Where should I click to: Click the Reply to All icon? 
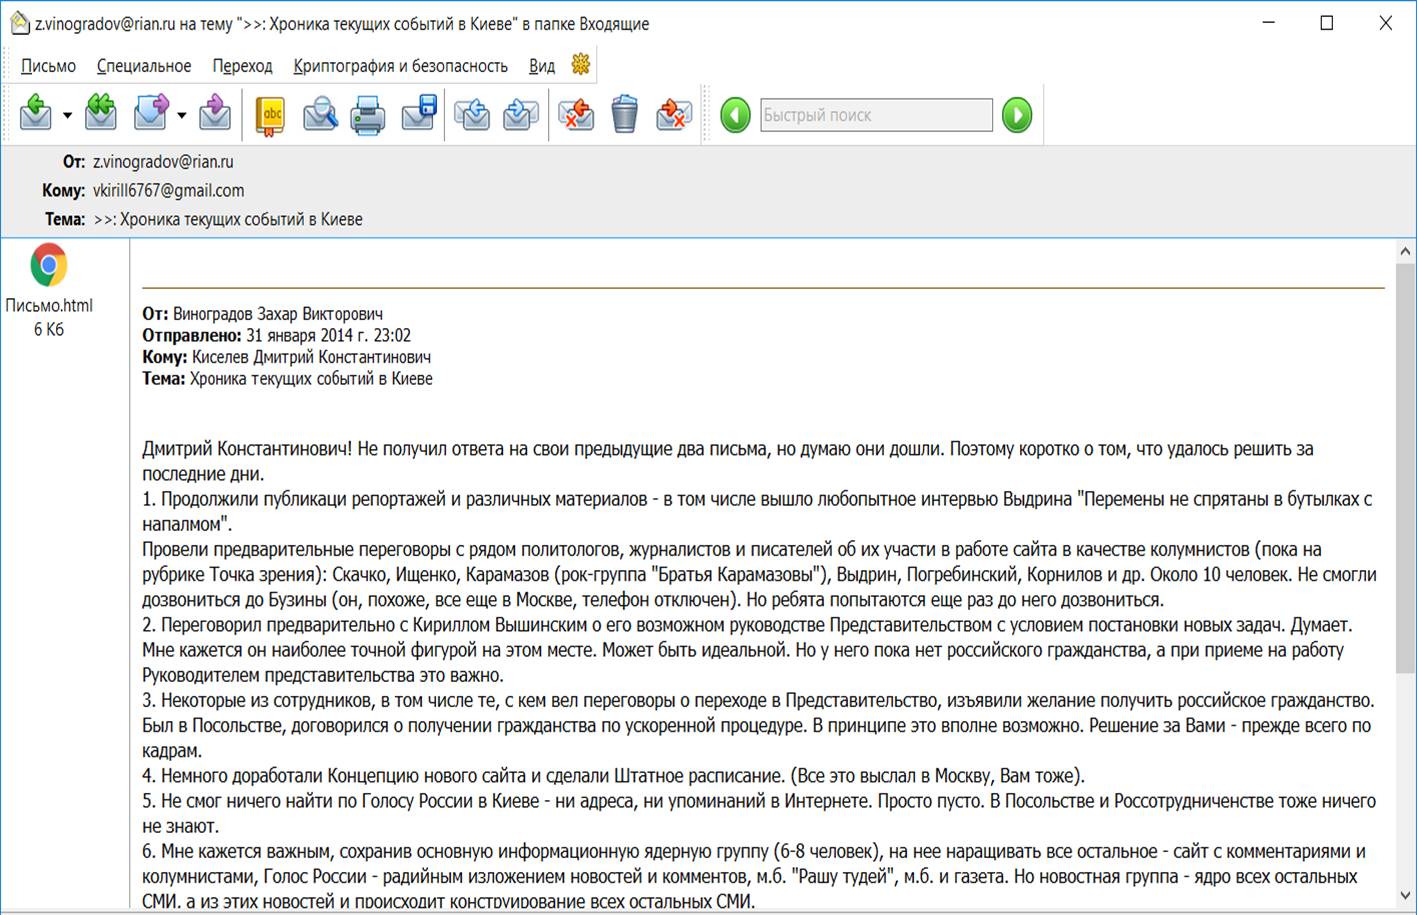tap(100, 114)
